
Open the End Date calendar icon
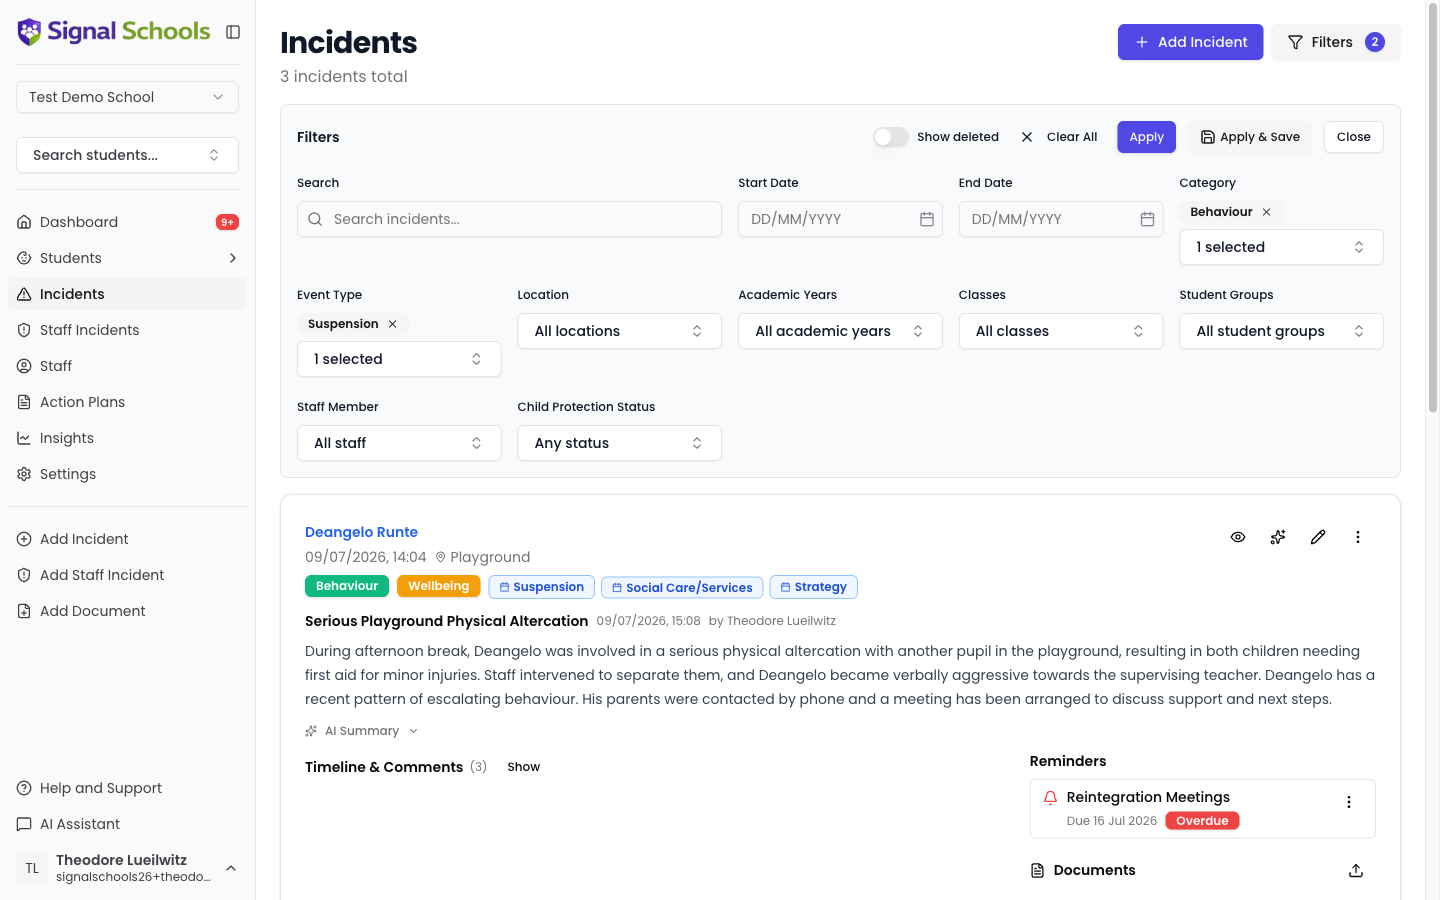point(1147,219)
